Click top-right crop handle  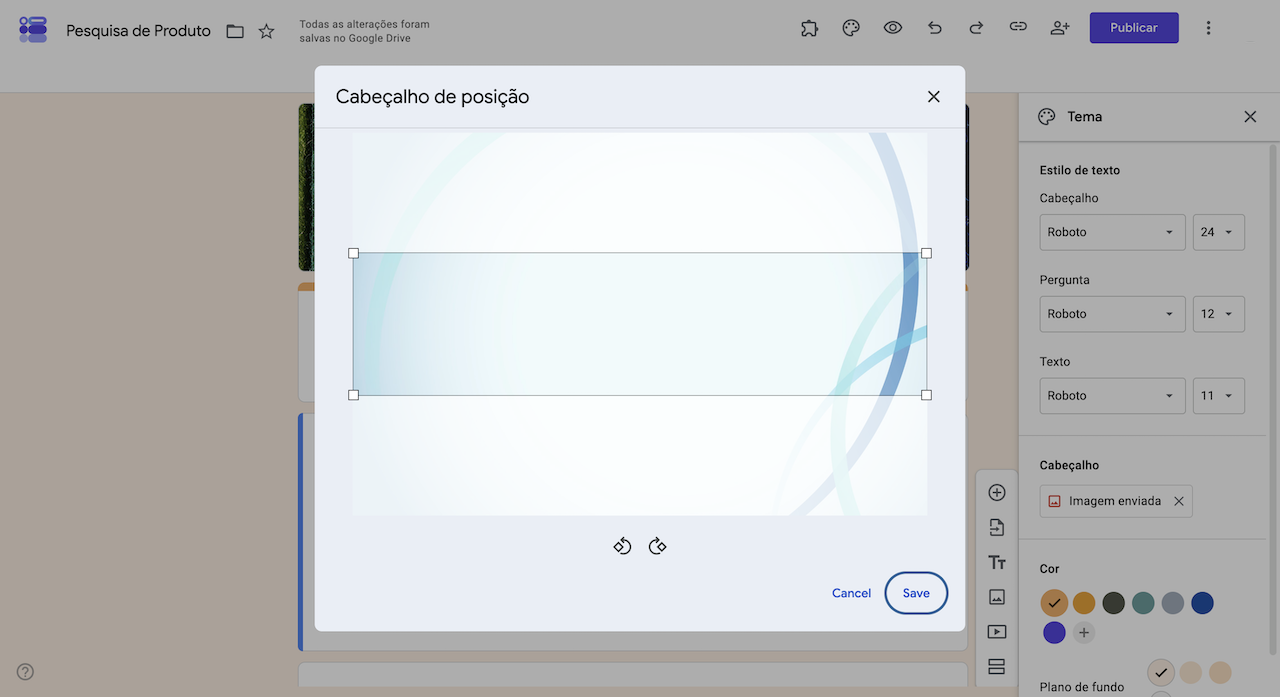point(926,253)
